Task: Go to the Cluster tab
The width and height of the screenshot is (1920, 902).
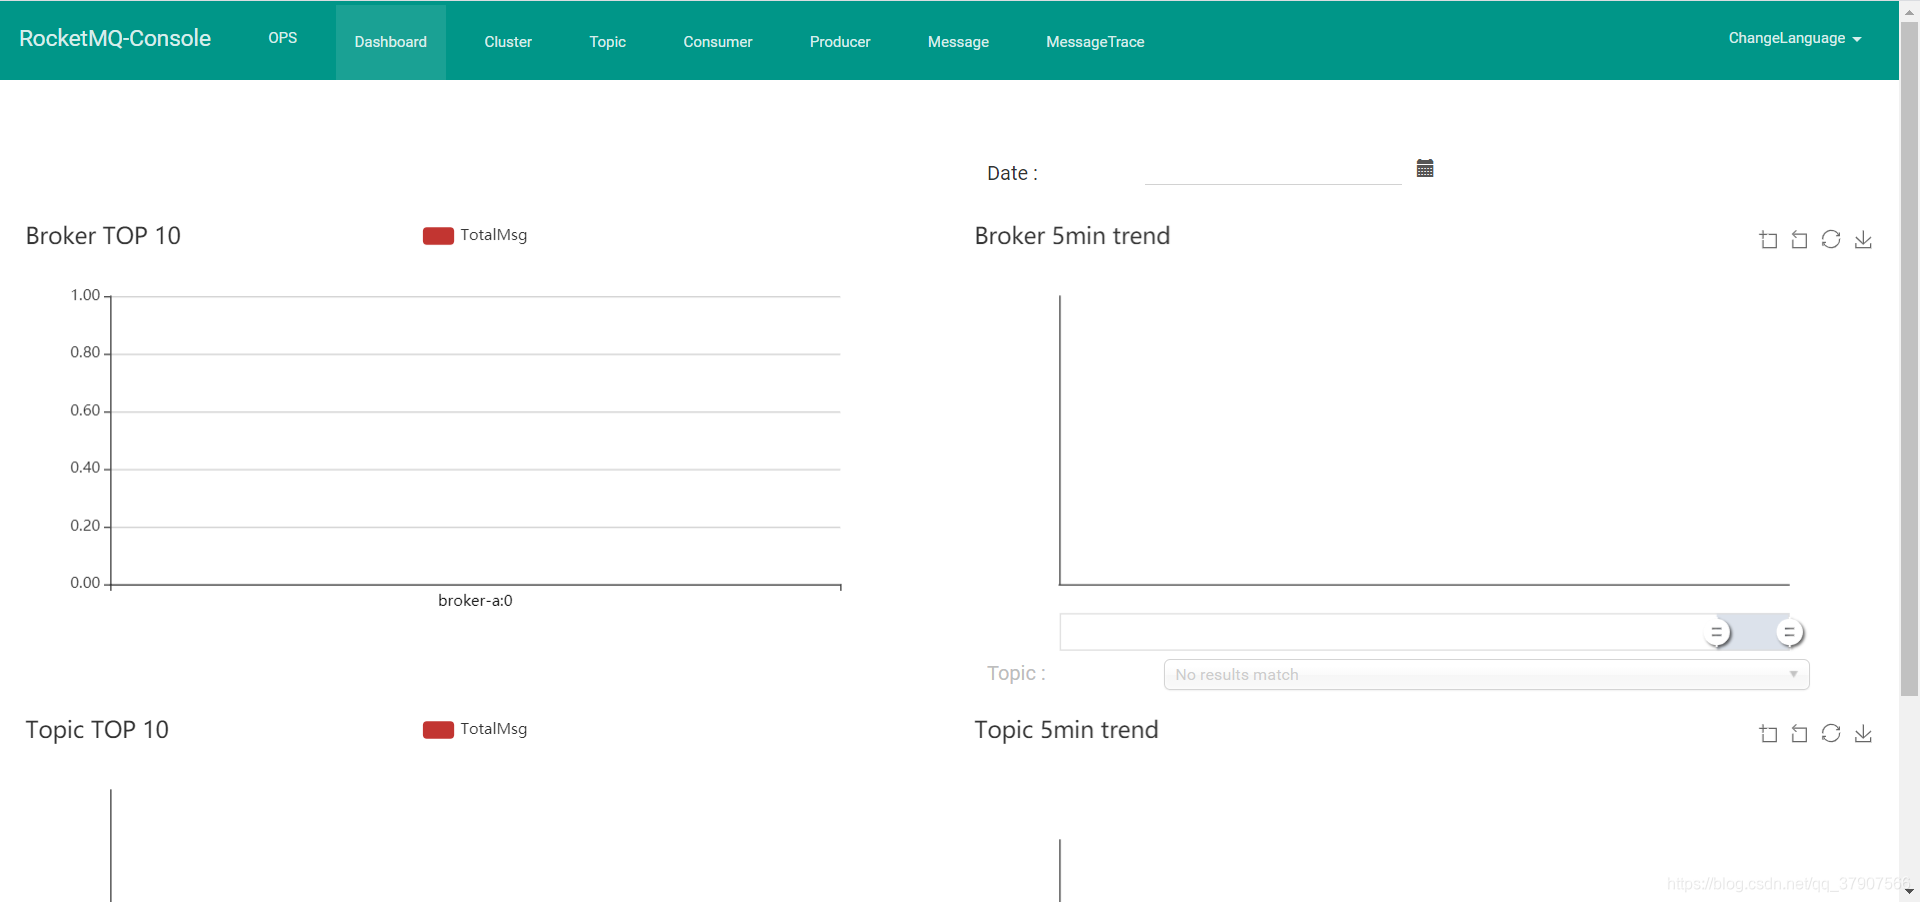Action: (508, 42)
